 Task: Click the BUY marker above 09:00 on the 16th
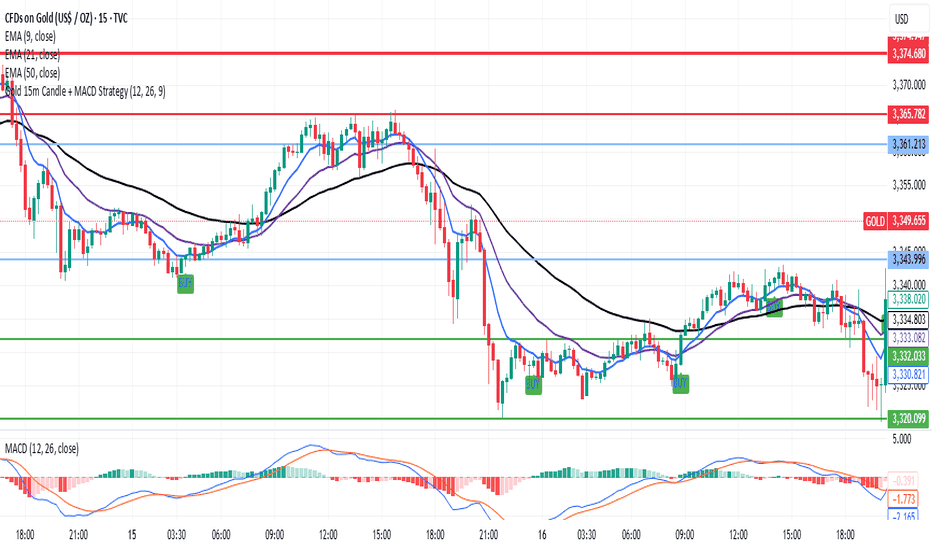tap(680, 384)
